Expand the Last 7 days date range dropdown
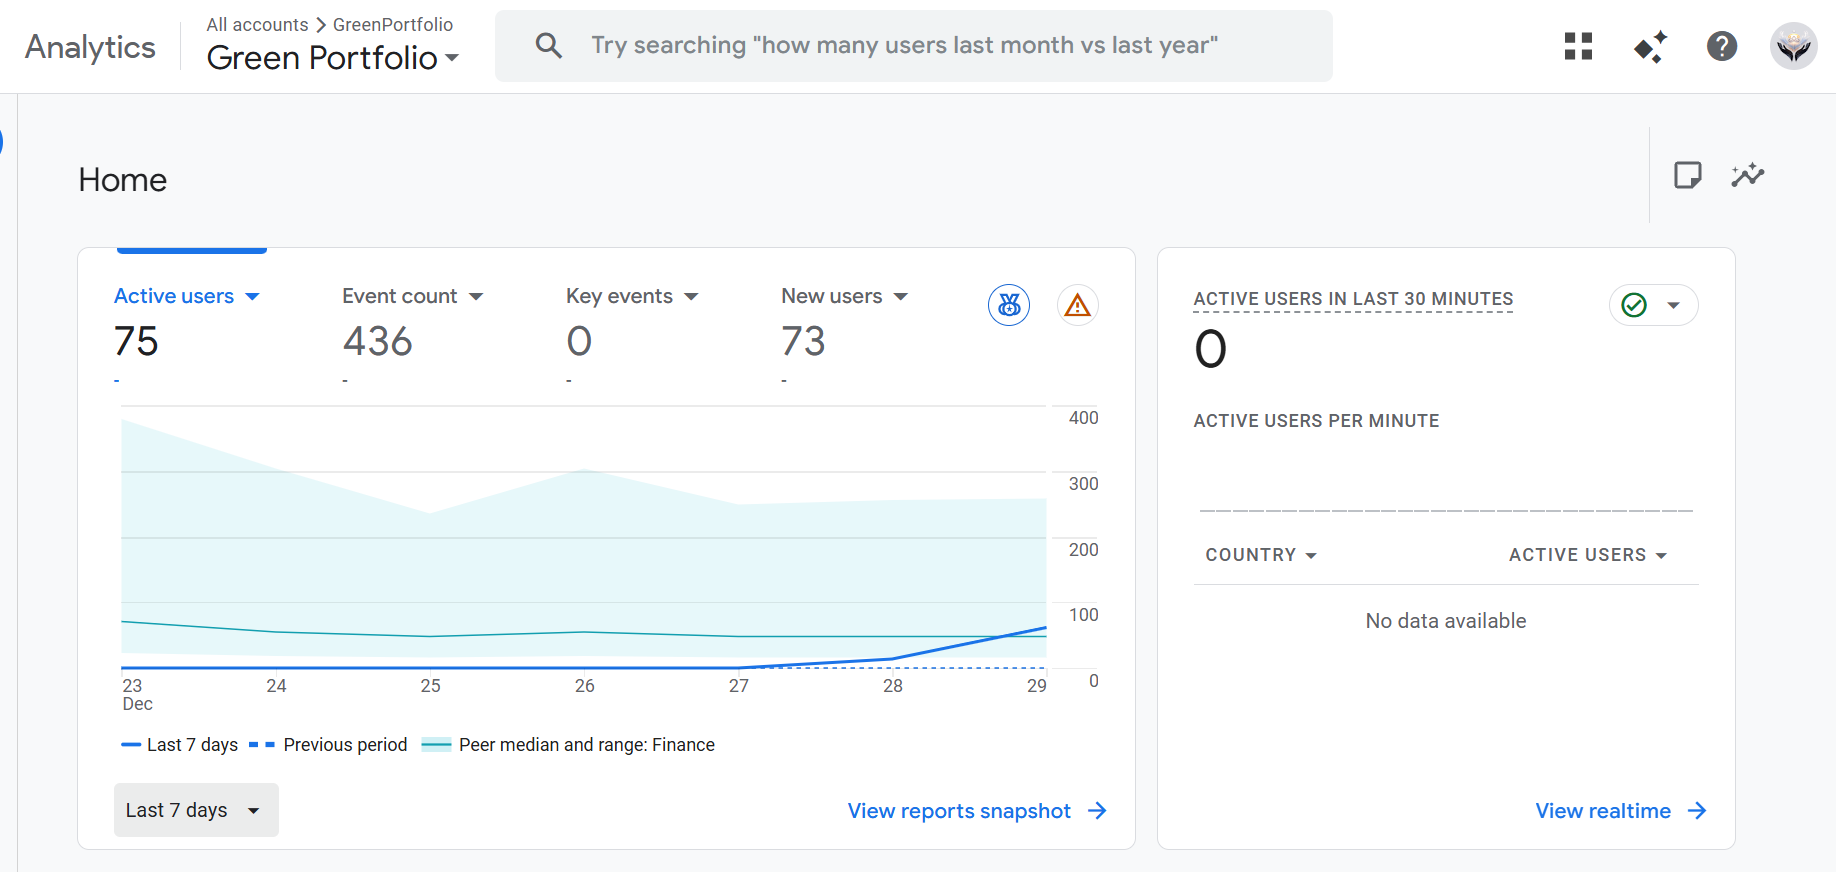This screenshot has height=872, width=1836. [195, 810]
